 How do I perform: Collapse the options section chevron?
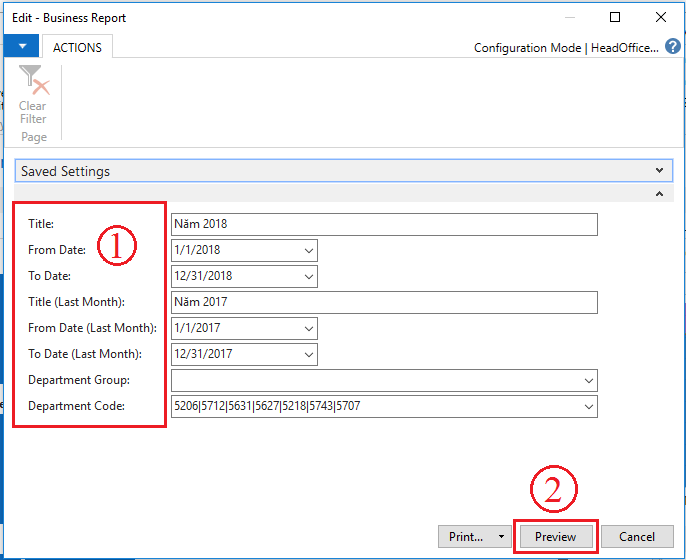(658, 194)
